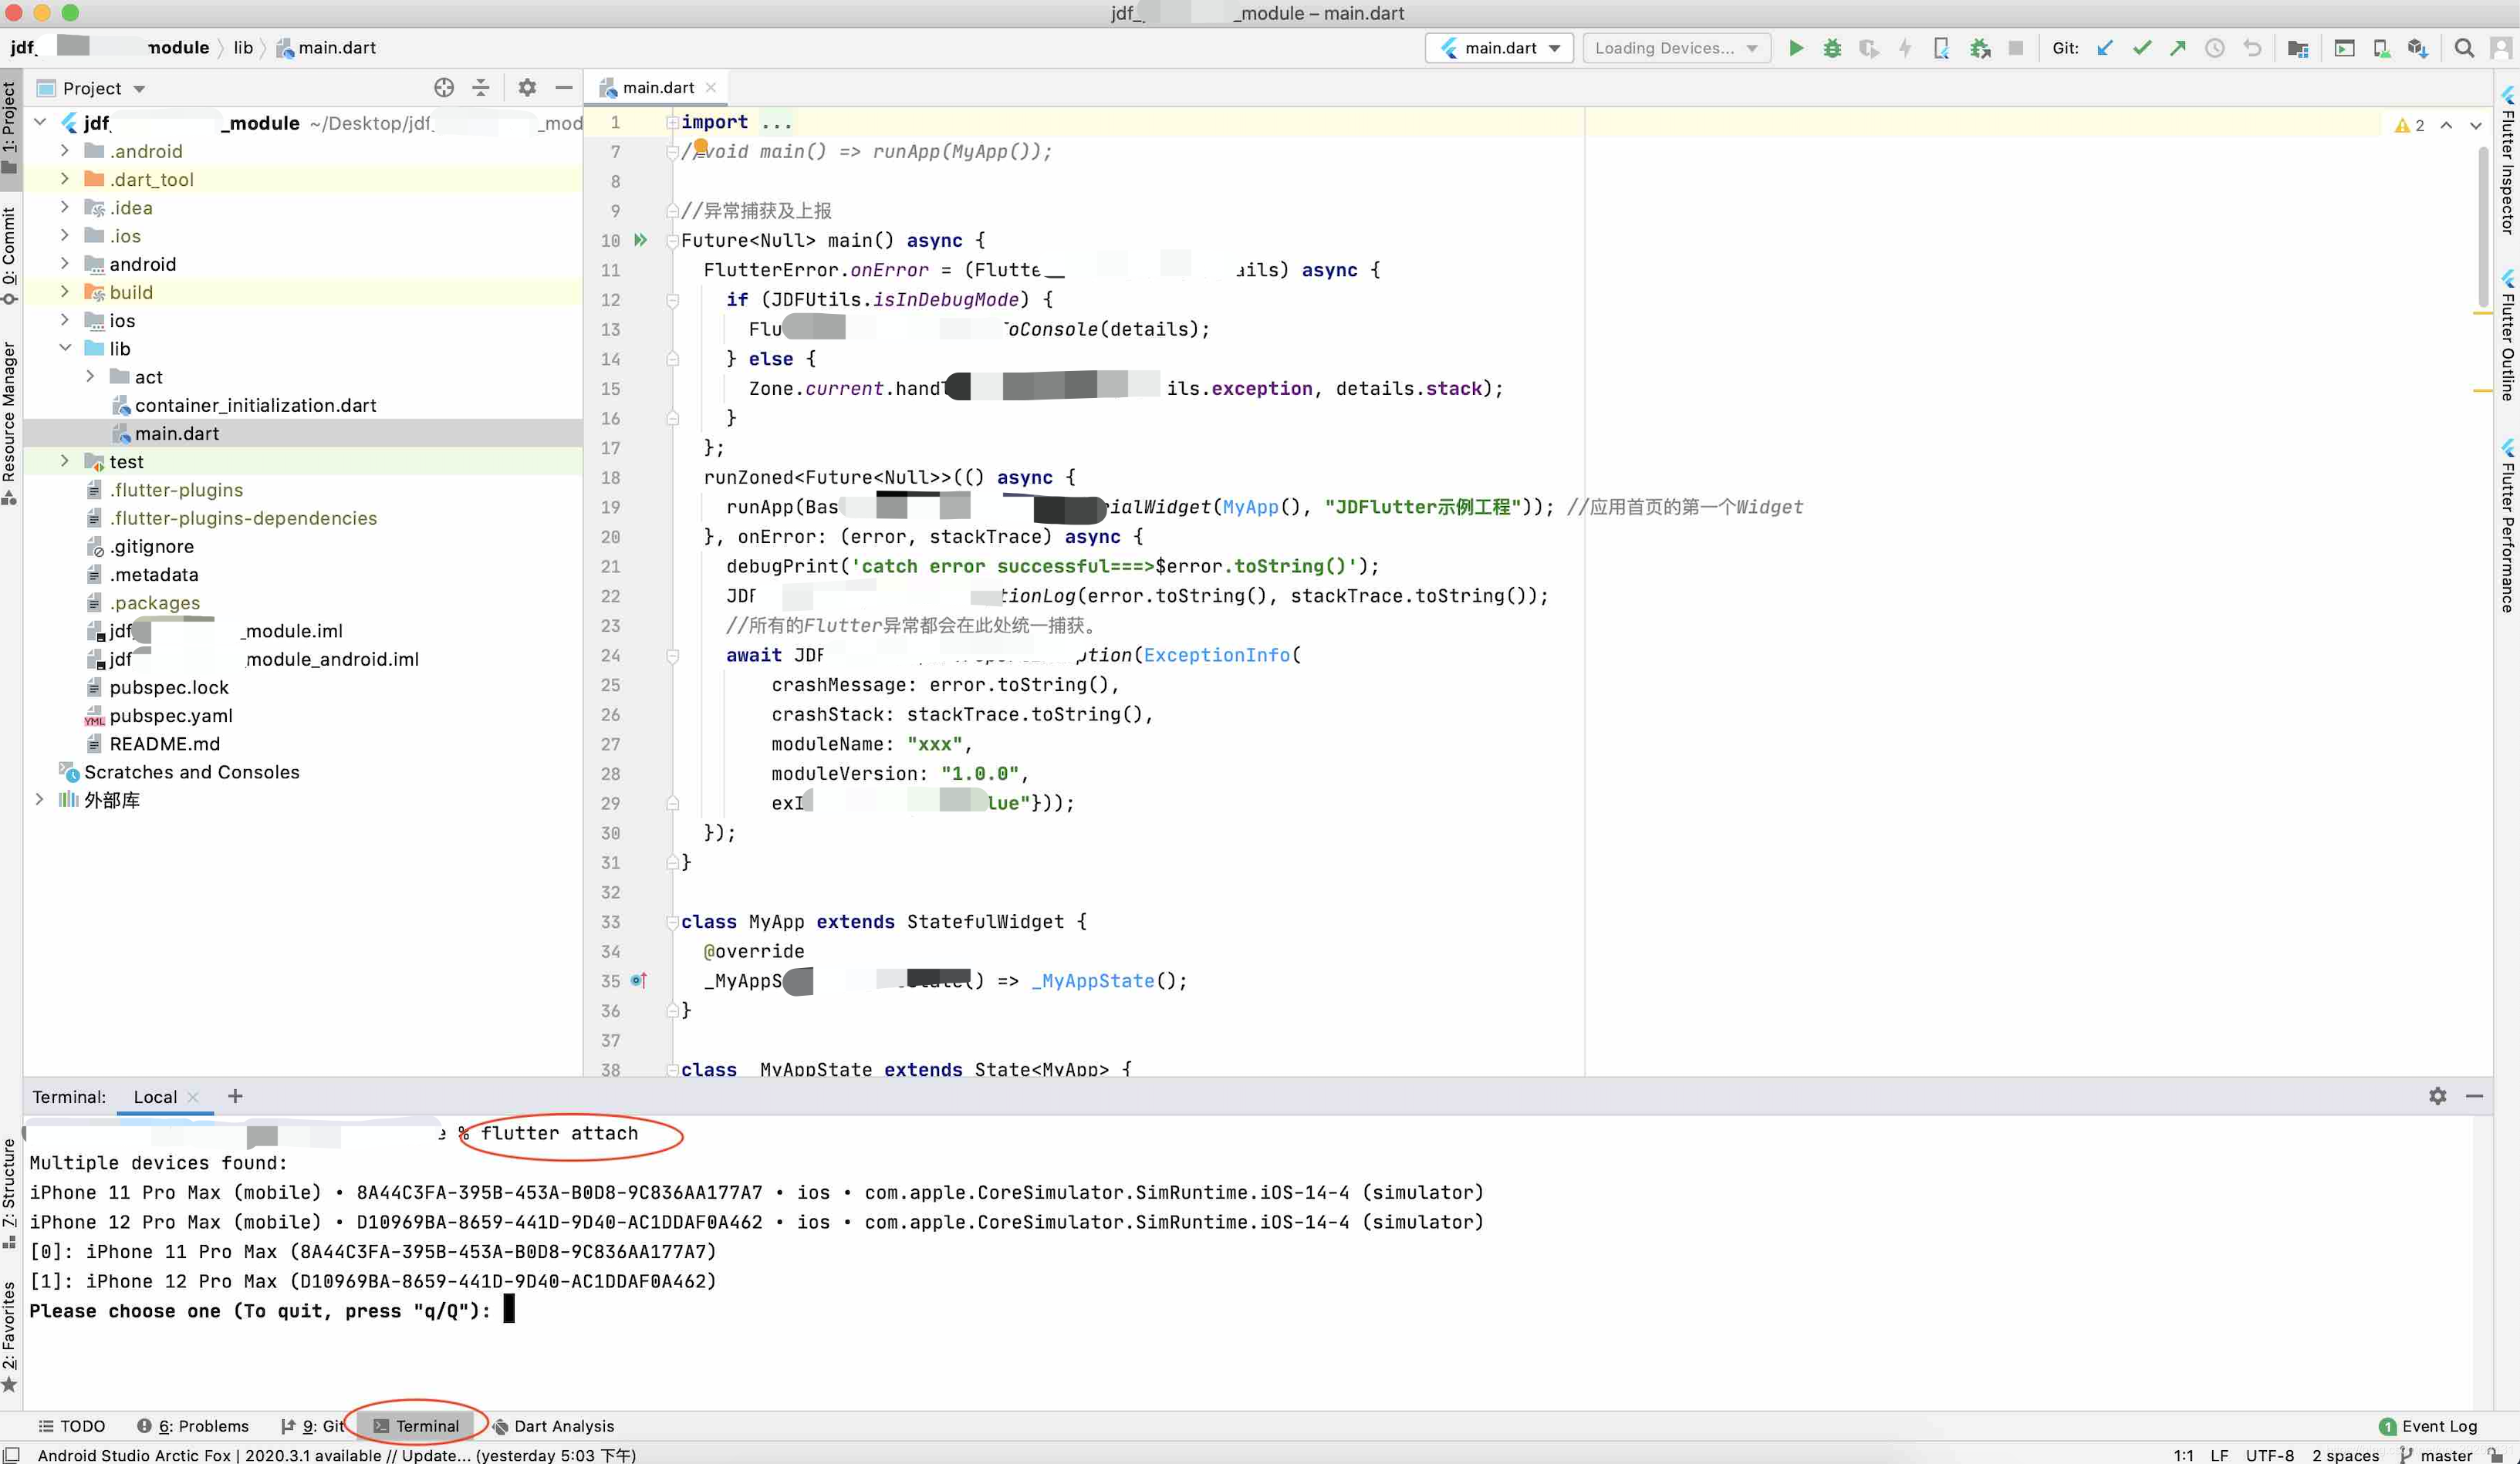Click lib in the breadcrumb path
The image size is (2520, 1464).
(243, 47)
